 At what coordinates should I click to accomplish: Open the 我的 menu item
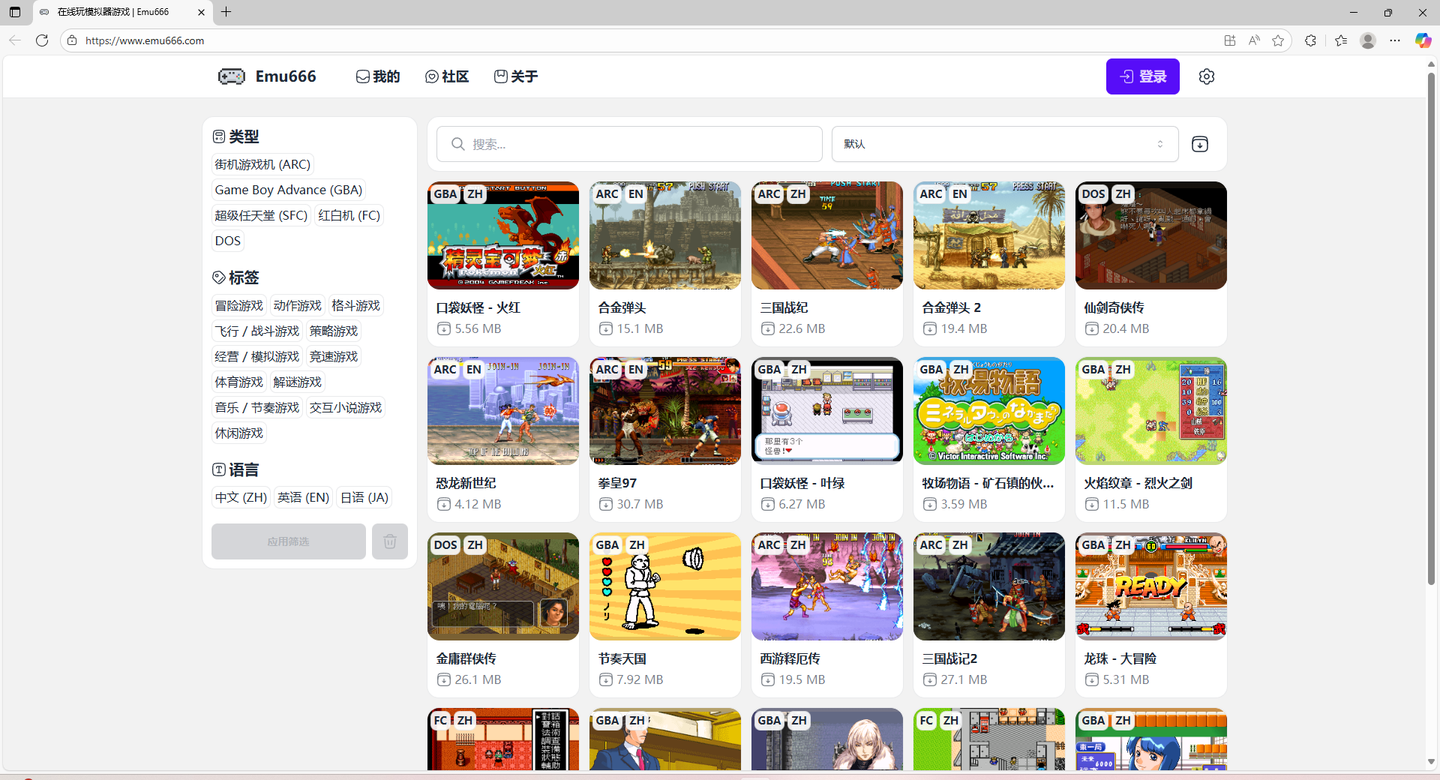pos(378,77)
